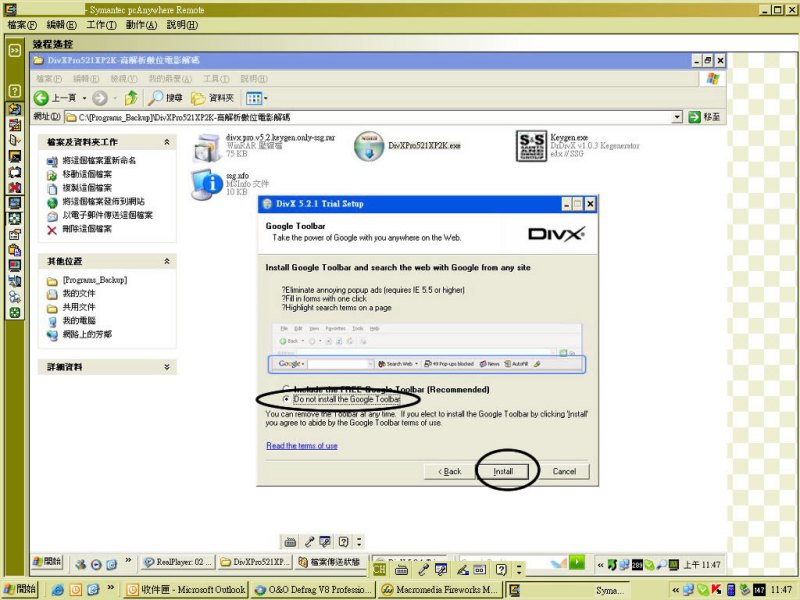Click the pcAnywhere icon in the window title bar
The image size is (800, 600).
point(10,9)
